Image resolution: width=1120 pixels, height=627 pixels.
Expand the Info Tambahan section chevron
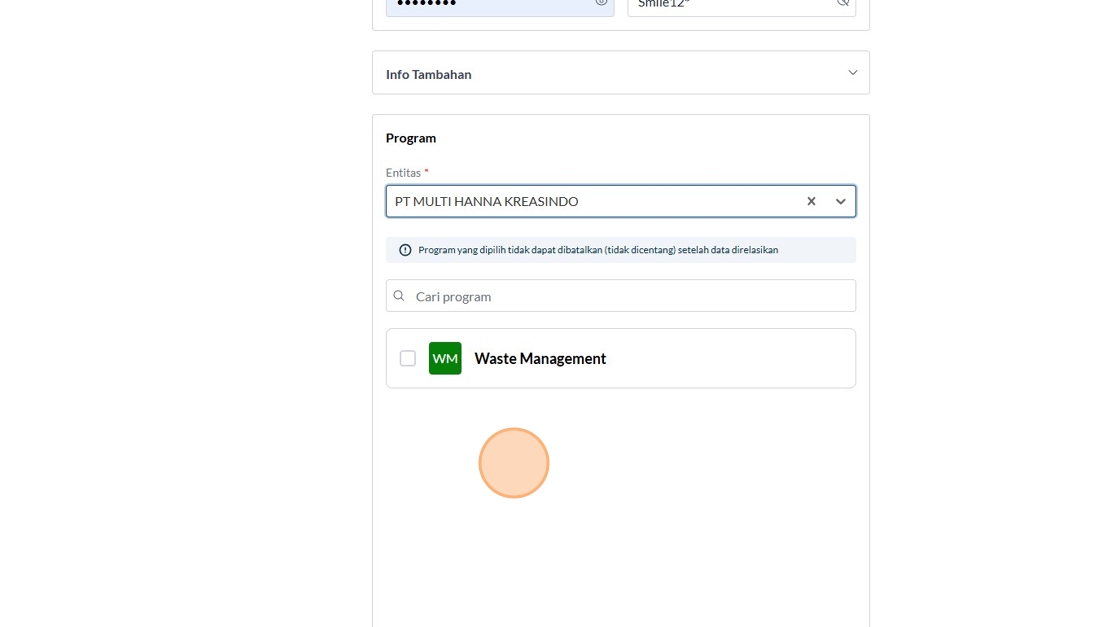point(852,73)
